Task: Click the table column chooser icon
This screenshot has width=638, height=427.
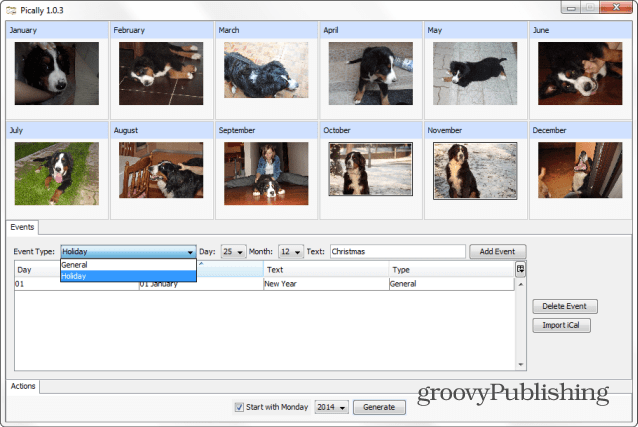Action: point(520,269)
